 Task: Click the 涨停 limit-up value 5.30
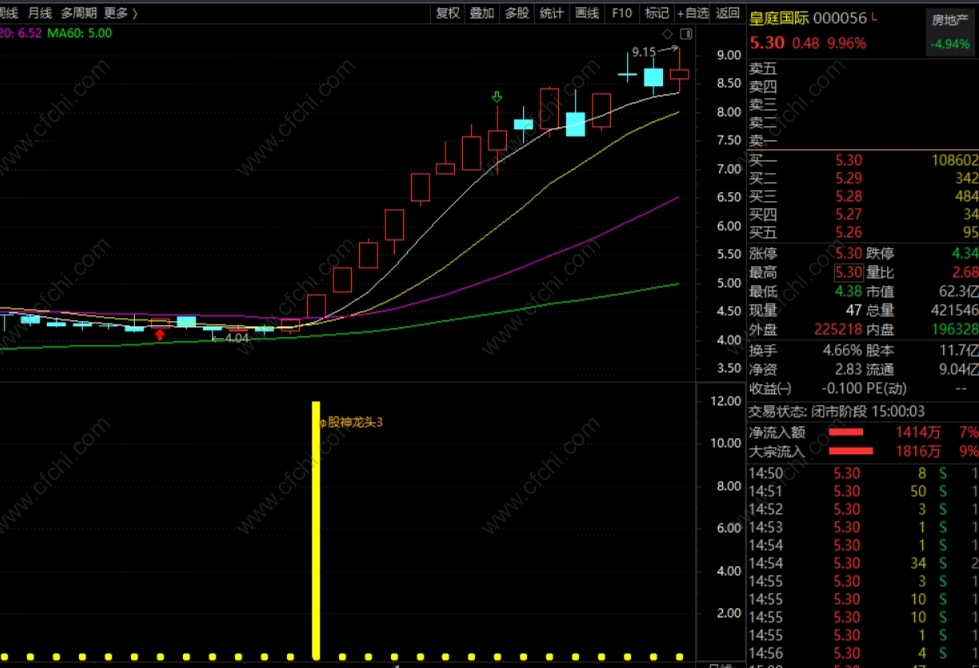(849, 253)
